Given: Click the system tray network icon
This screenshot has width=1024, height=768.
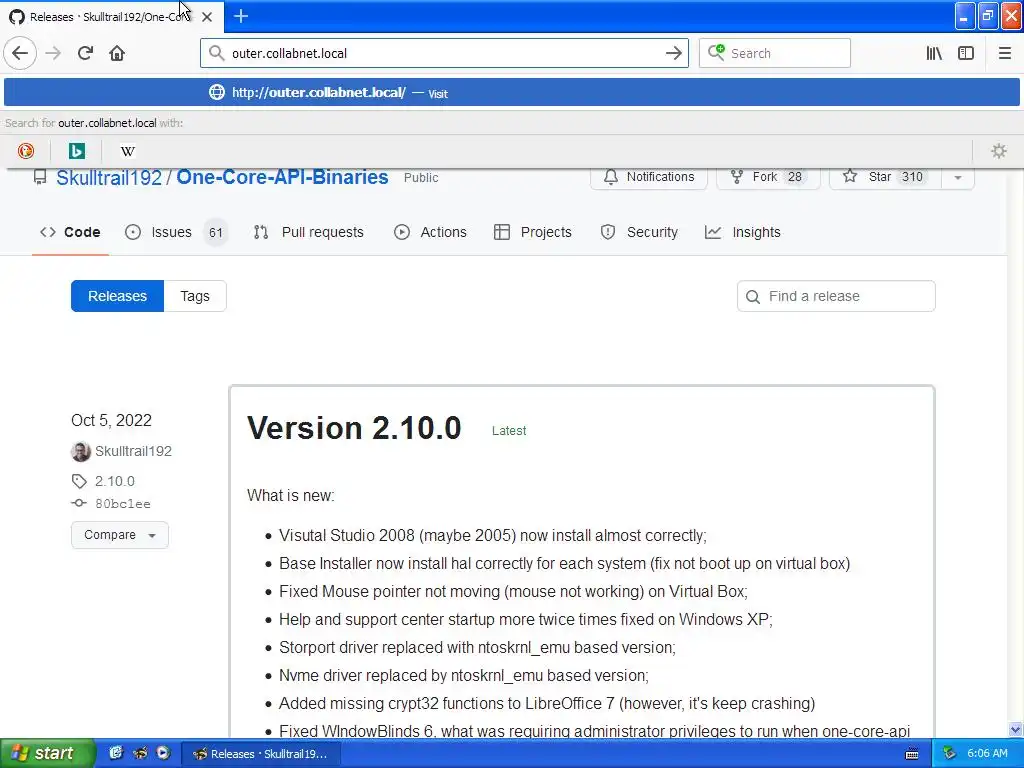Looking at the screenshot, I should coord(950,754).
